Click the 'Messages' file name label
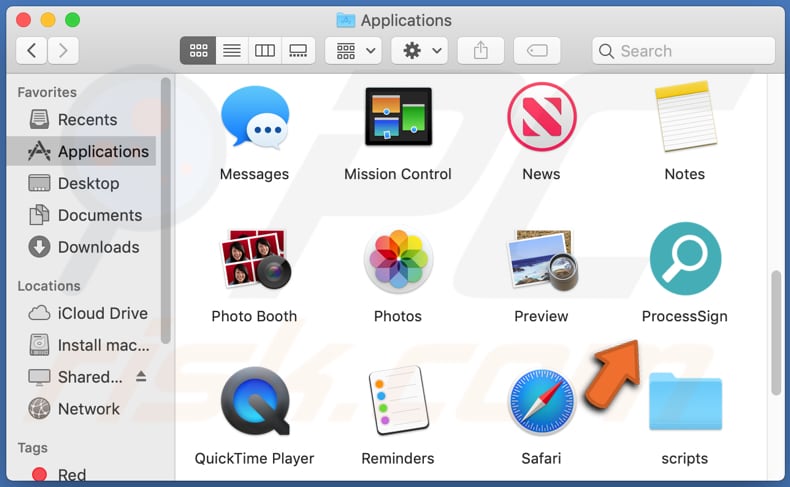This screenshot has width=790, height=487. point(254,174)
